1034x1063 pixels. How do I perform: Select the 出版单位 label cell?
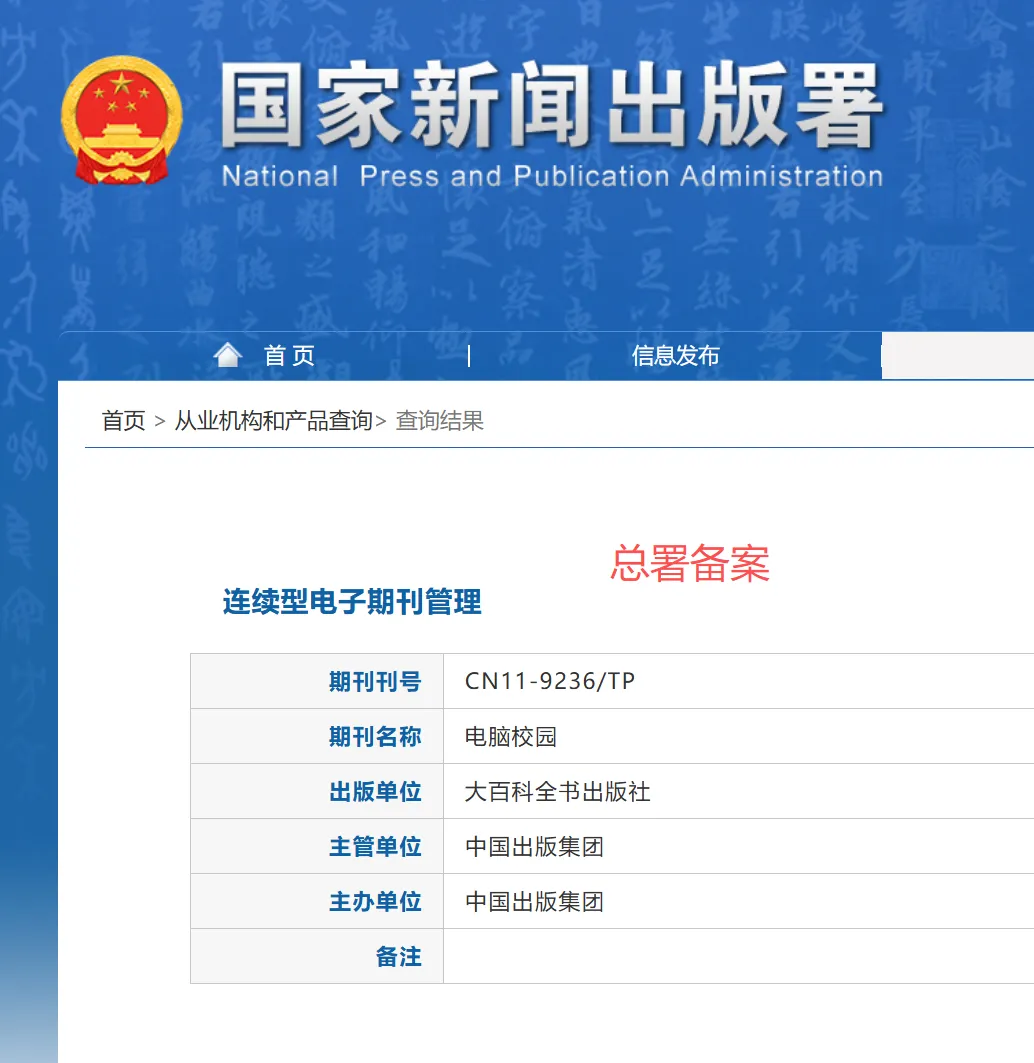[317, 791]
